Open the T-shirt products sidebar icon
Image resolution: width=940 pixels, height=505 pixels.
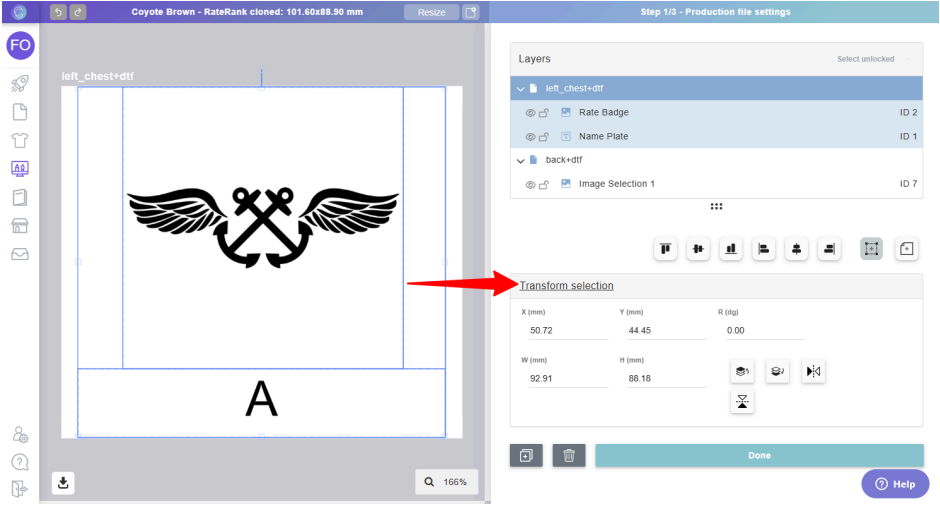(19, 140)
